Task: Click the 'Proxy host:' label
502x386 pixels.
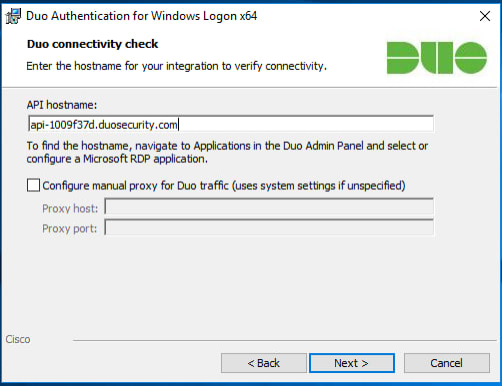Action: pyautogui.click(x=70, y=209)
